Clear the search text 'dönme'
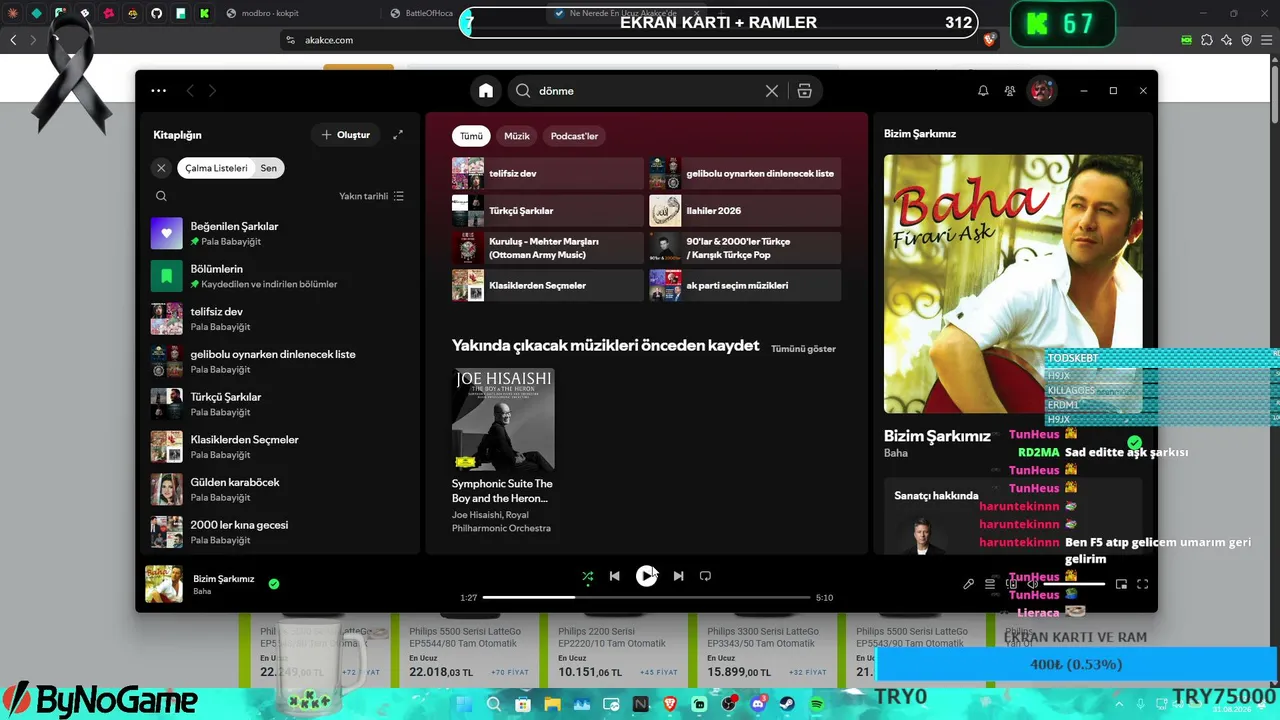Viewport: 1280px width, 720px height. coord(772,91)
